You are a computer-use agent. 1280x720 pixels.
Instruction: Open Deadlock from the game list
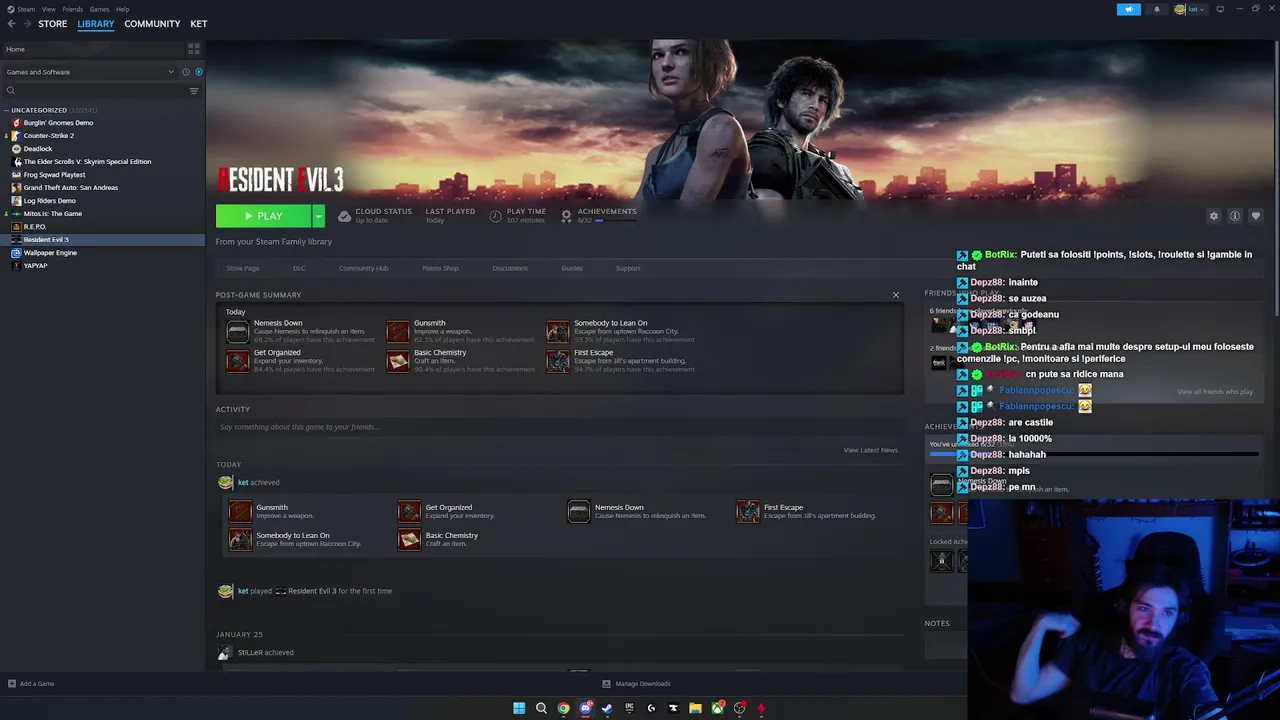coord(37,148)
